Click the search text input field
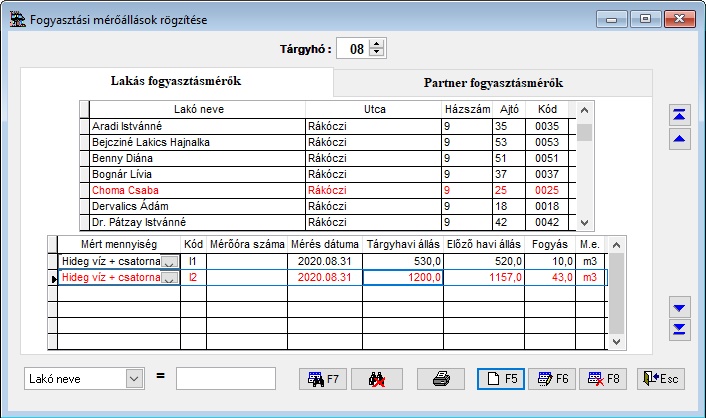Screen dimensions: 706x418 (x=225, y=379)
